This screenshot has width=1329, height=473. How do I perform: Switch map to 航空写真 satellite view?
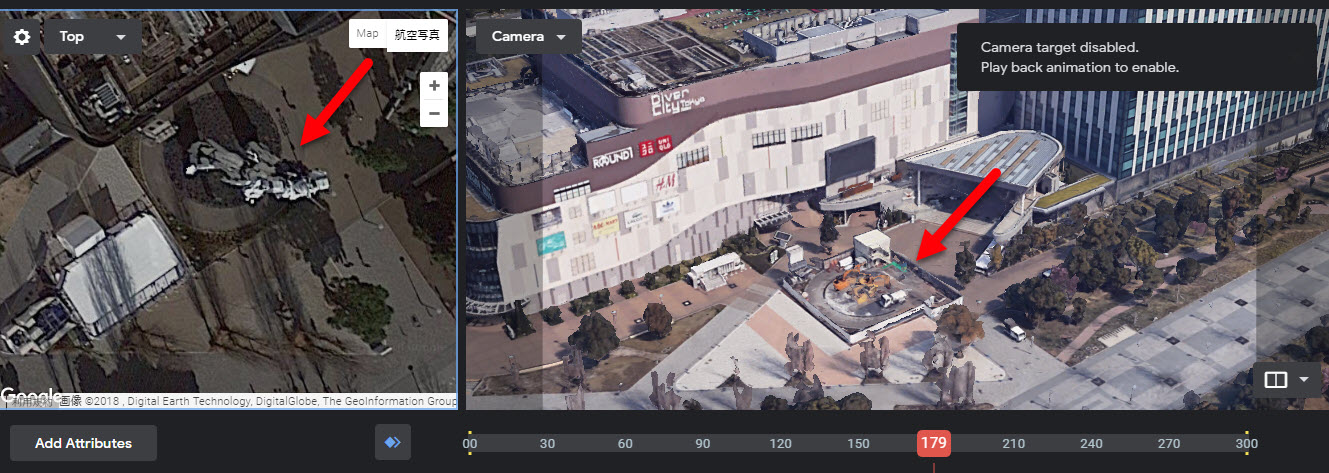pyautogui.click(x=416, y=34)
